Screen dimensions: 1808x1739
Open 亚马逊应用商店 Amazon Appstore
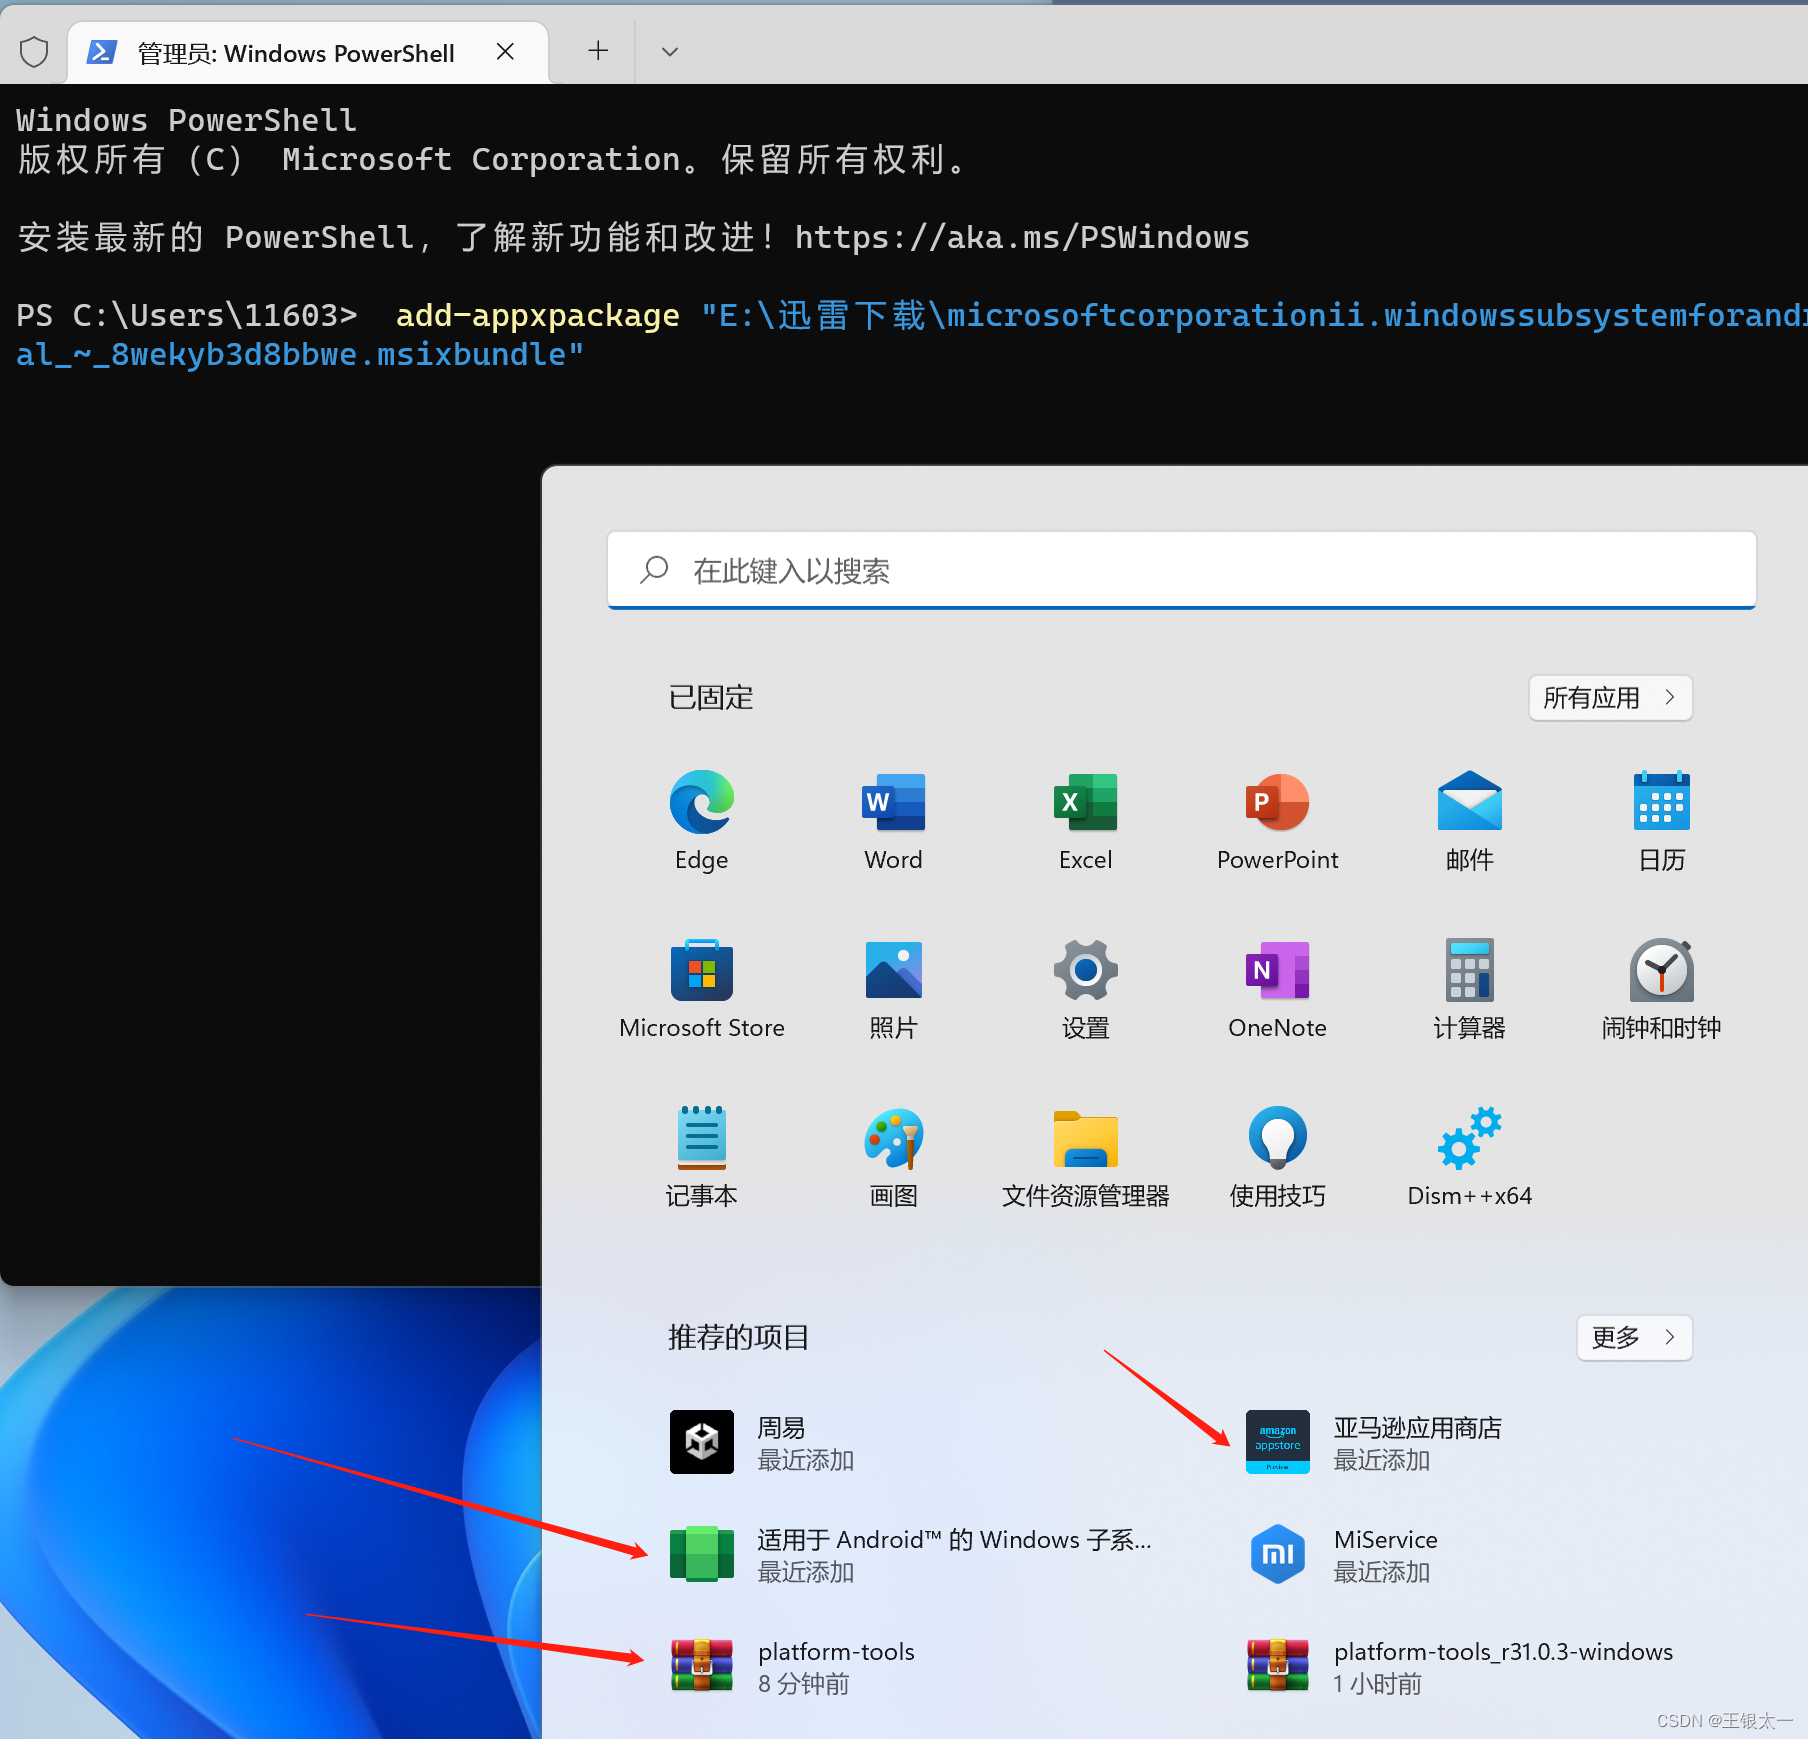pyautogui.click(x=1375, y=1442)
